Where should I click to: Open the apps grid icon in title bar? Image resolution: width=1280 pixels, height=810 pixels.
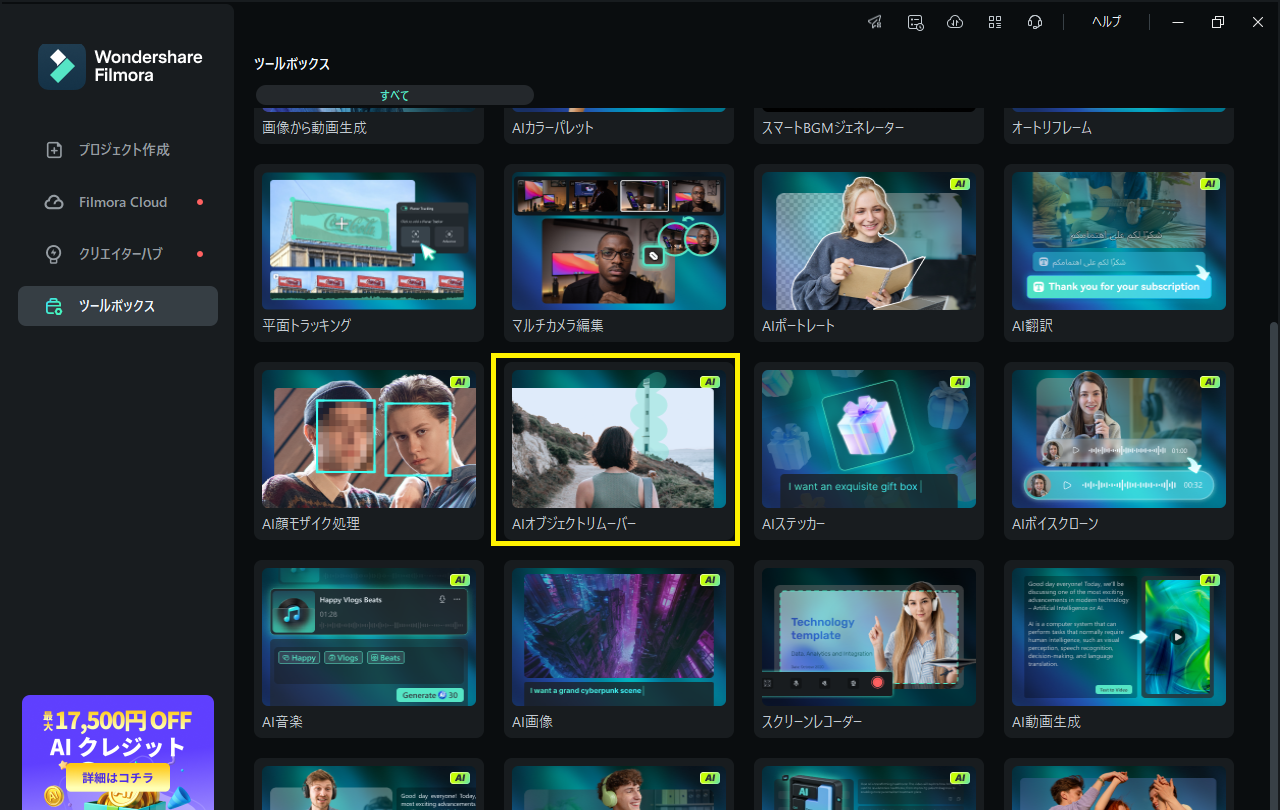(x=995, y=22)
